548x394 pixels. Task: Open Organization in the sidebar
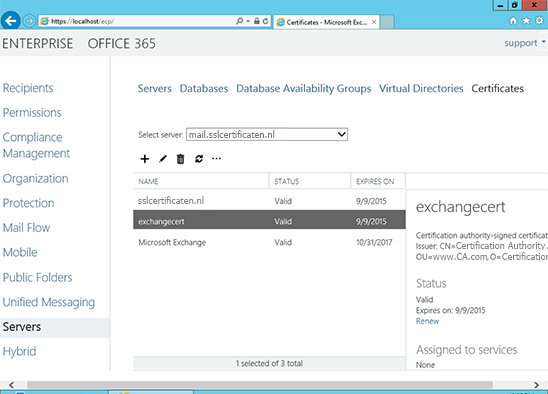coord(35,179)
